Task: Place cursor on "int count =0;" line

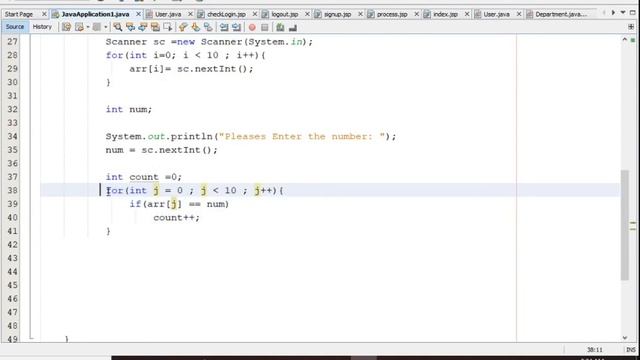Action: tap(144, 177)
